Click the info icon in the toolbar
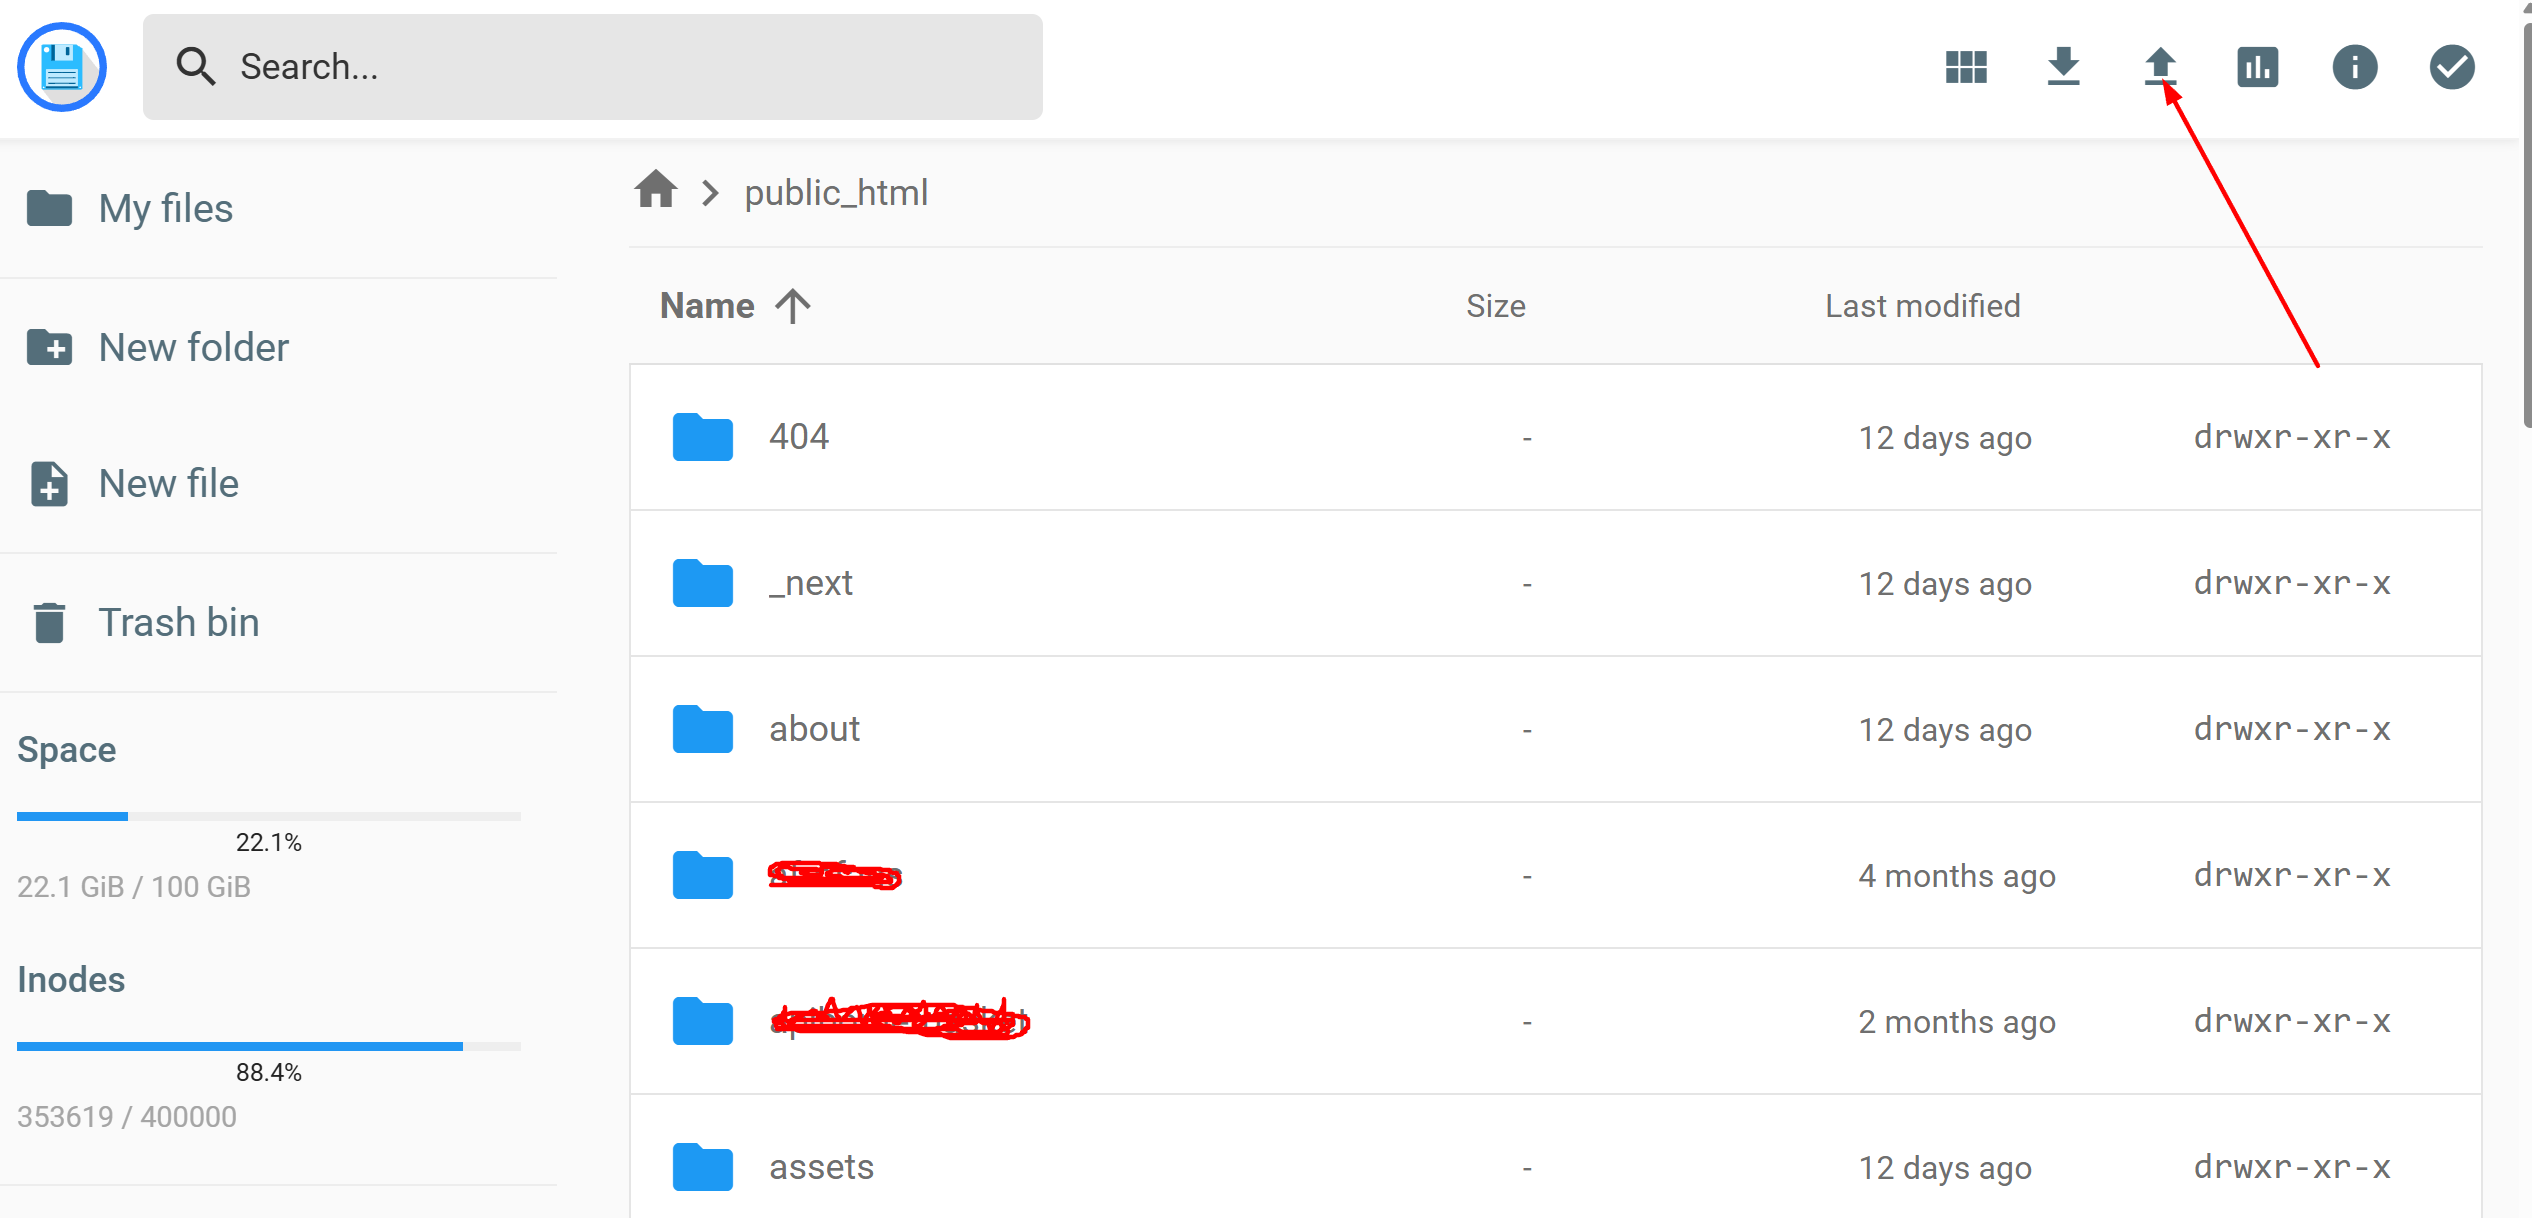The image size is (2532, 1218). click(x=2355, y=66)
